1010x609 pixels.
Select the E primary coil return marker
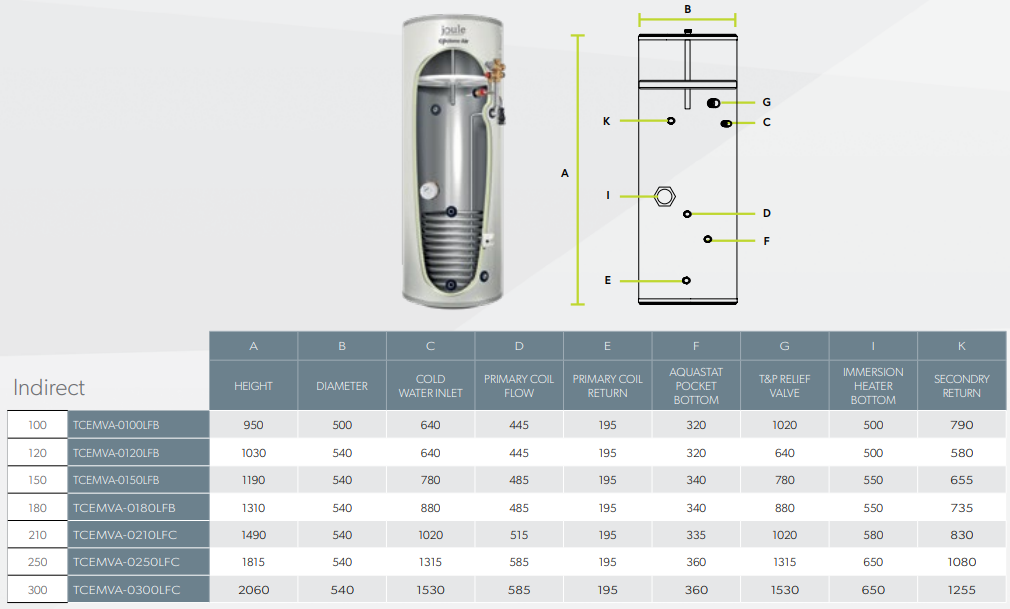point(686,280)
